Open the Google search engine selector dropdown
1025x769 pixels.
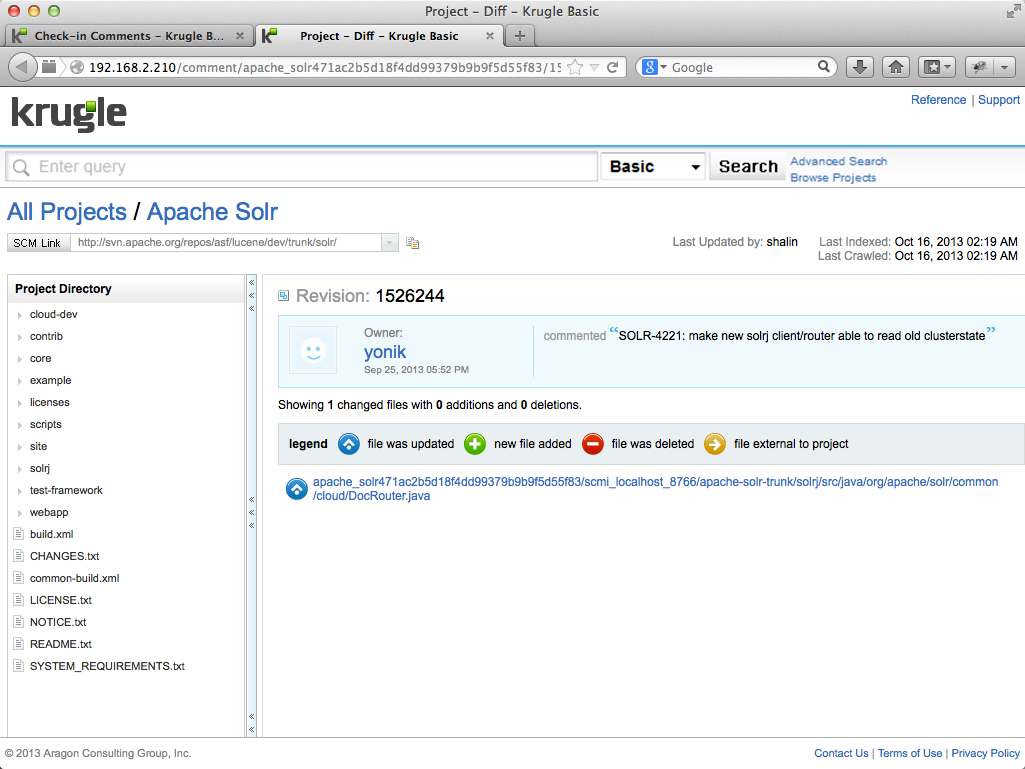(x=654, y=67)
